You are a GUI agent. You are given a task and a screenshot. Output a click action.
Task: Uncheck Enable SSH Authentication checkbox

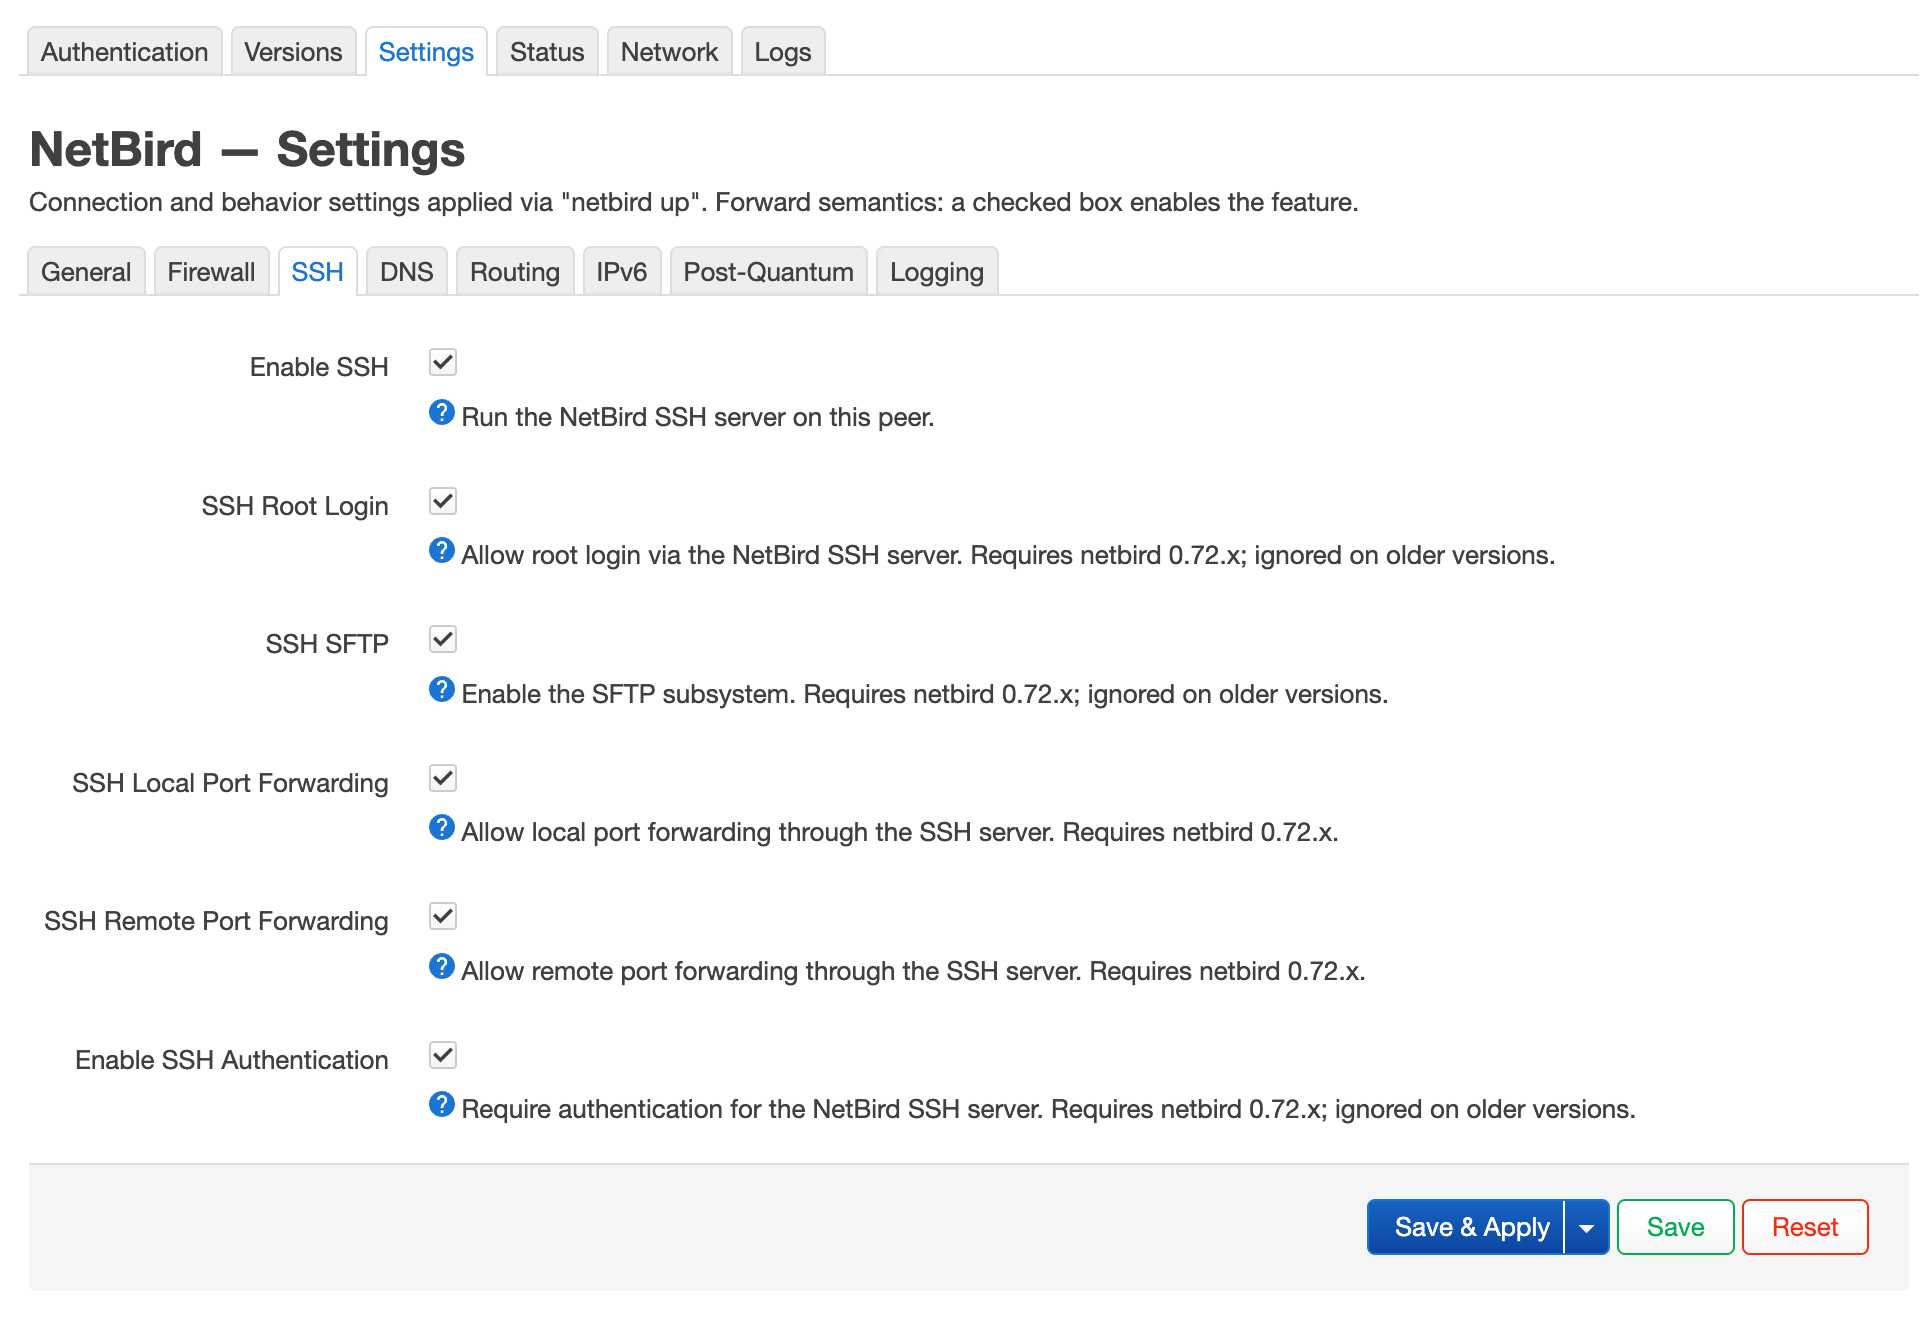pos(443,1055)
